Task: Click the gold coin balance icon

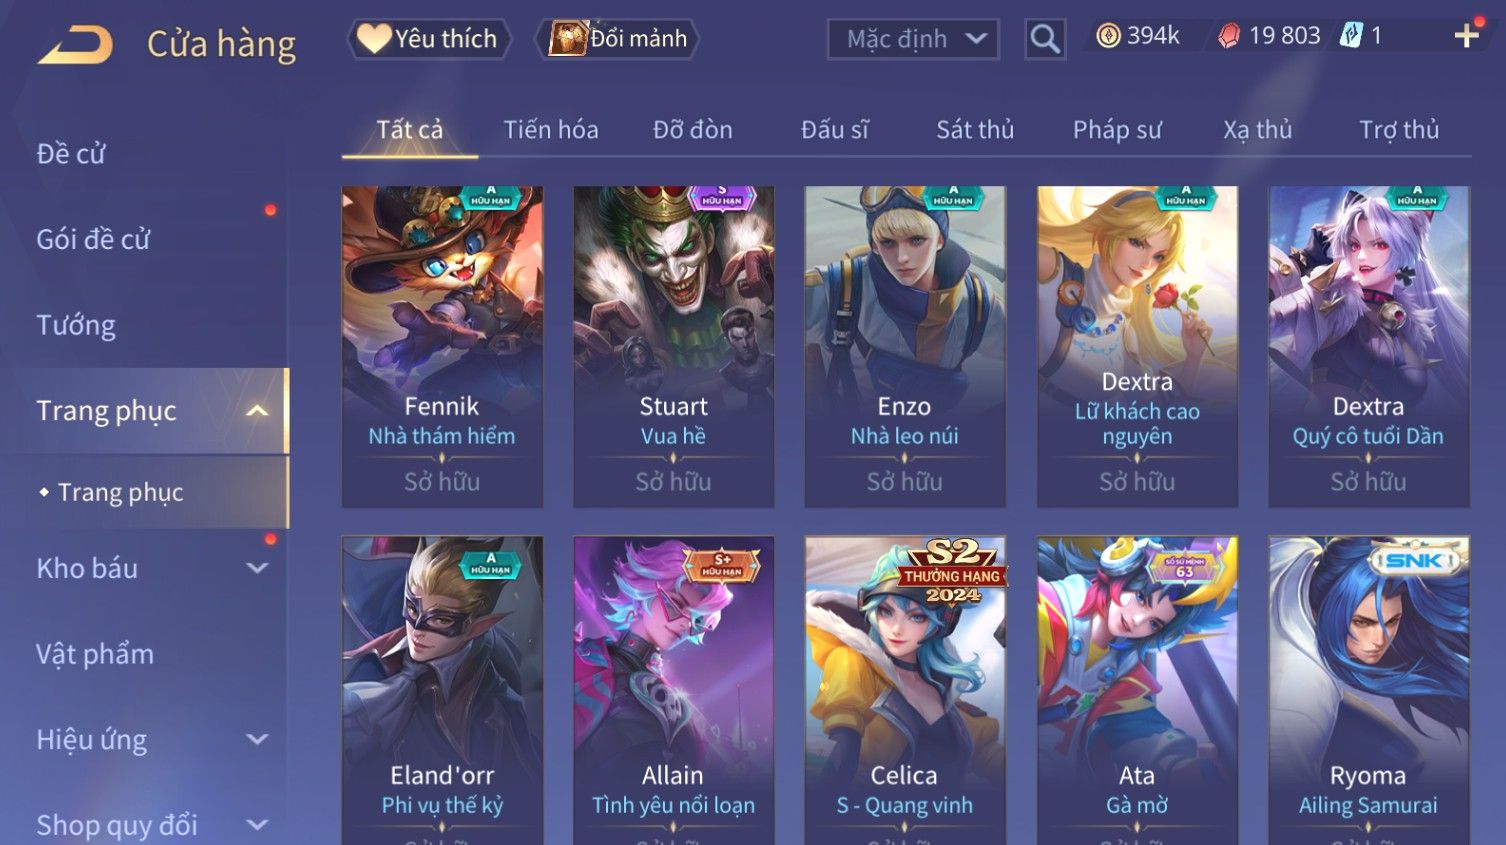Action: click(x=1107, y=36)
